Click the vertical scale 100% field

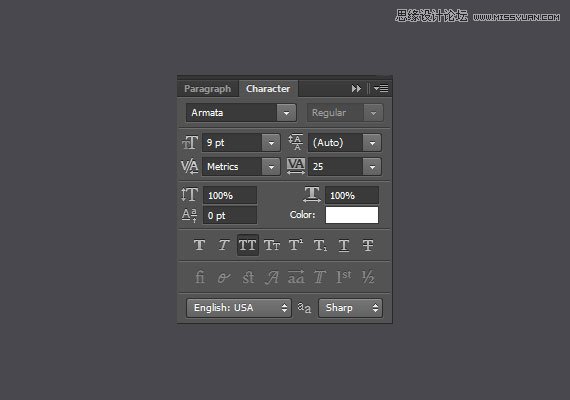pos(230,196)
